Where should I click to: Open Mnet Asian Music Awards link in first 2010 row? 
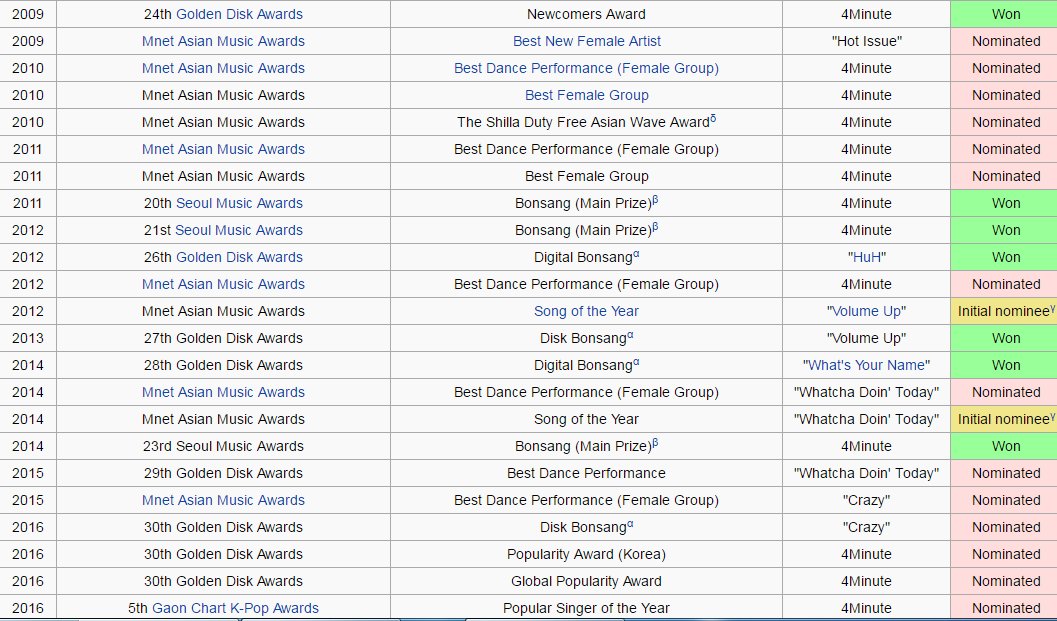(x=223, y=68)
